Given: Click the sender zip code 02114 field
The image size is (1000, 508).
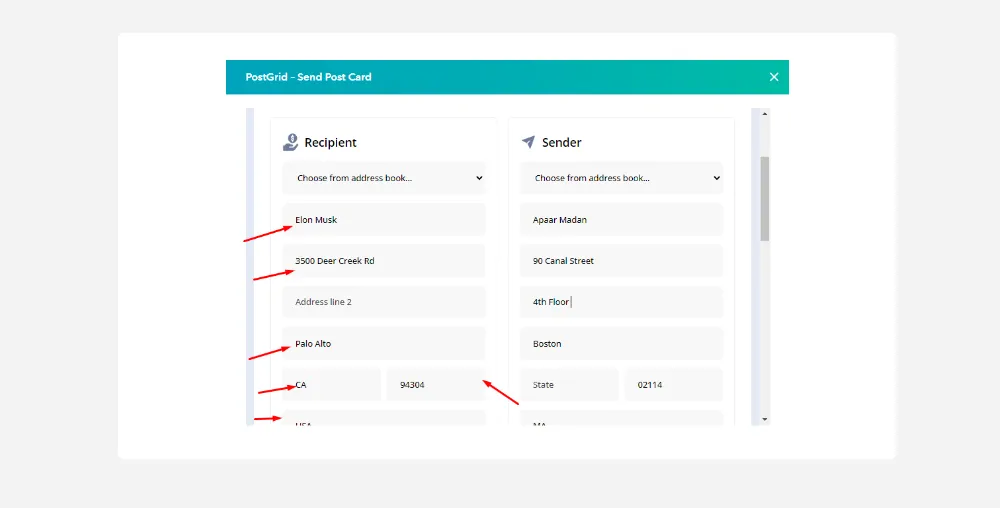Looking at the screenshot, I should point(673,385).
